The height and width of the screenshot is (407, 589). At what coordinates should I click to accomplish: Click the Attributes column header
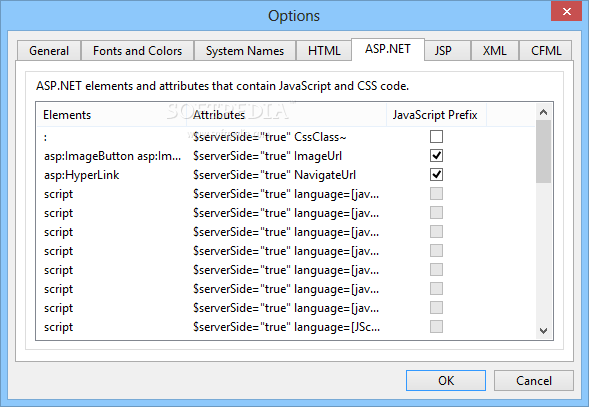[286, 115]
